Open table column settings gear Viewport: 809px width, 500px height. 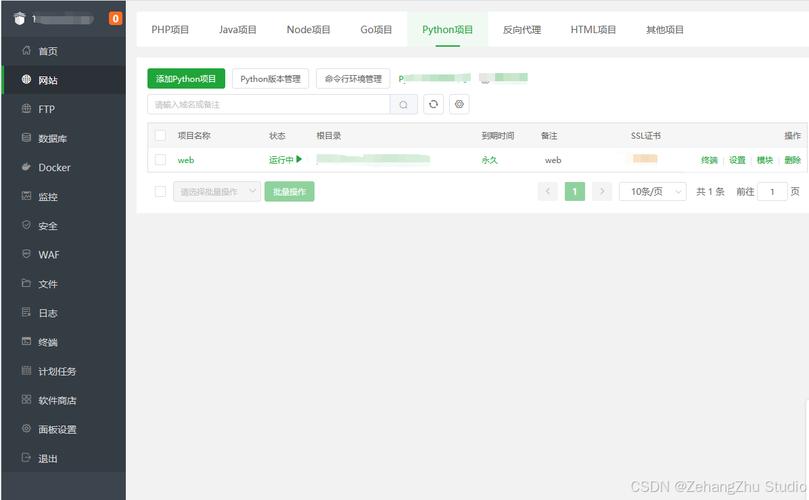click(459, 104)
